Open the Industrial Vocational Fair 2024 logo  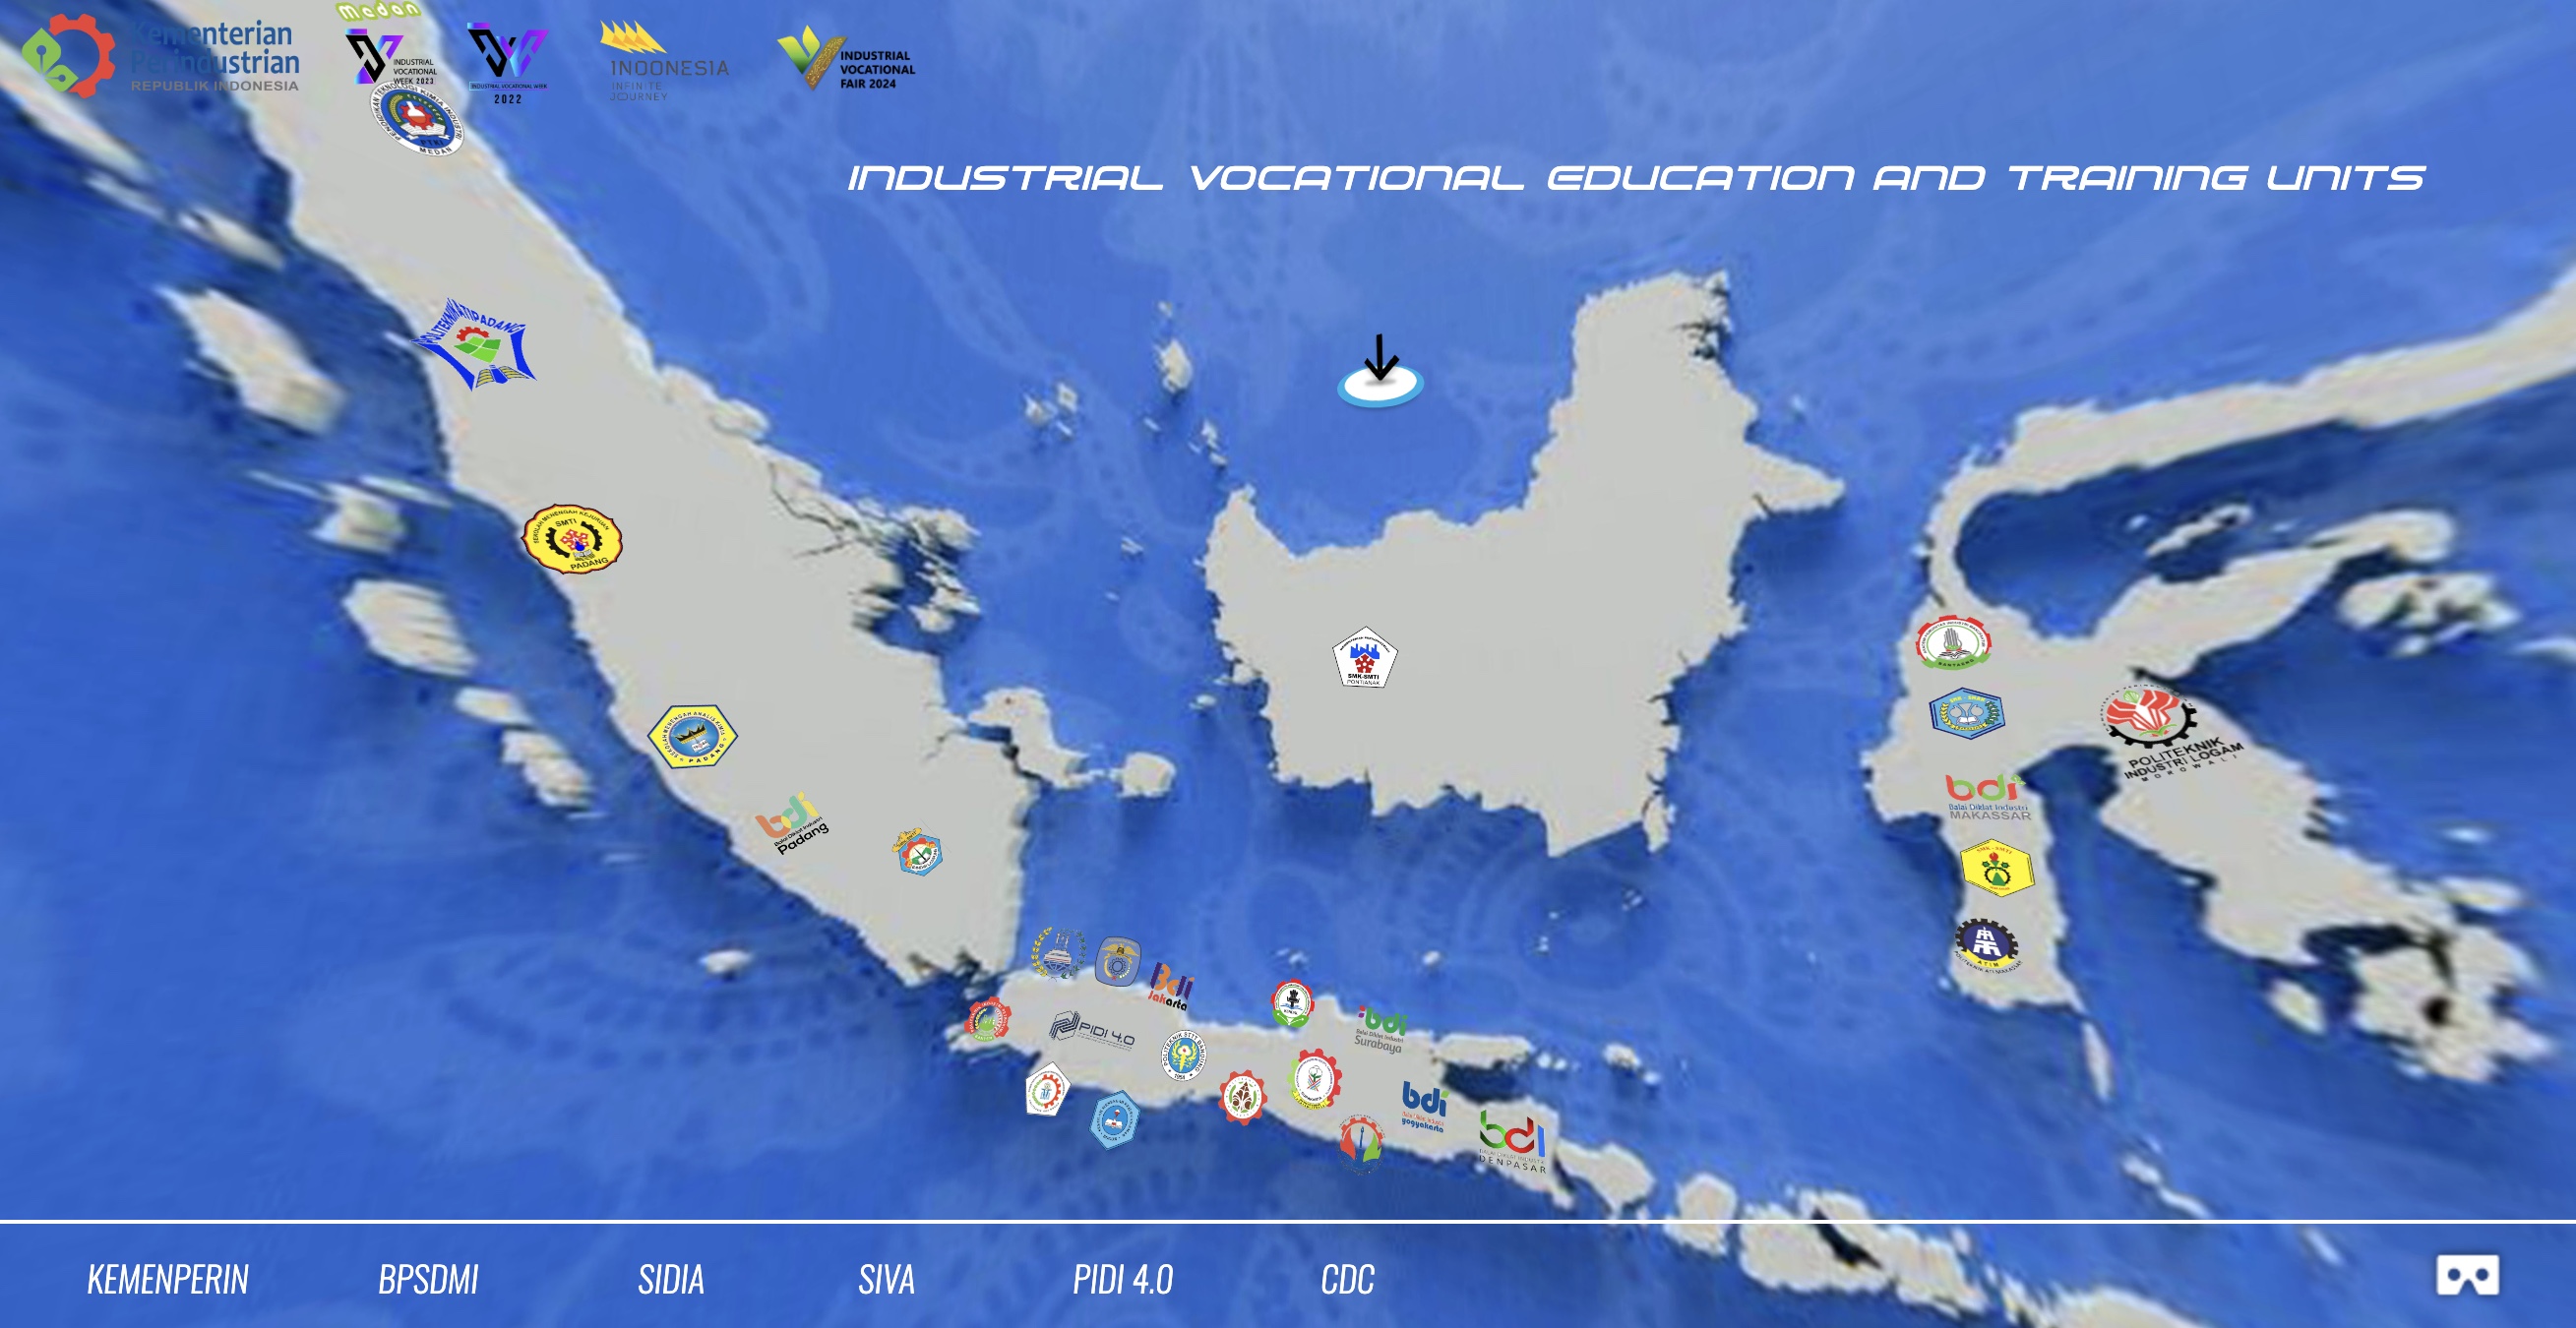pyautogui.click(x=846, y=58)
